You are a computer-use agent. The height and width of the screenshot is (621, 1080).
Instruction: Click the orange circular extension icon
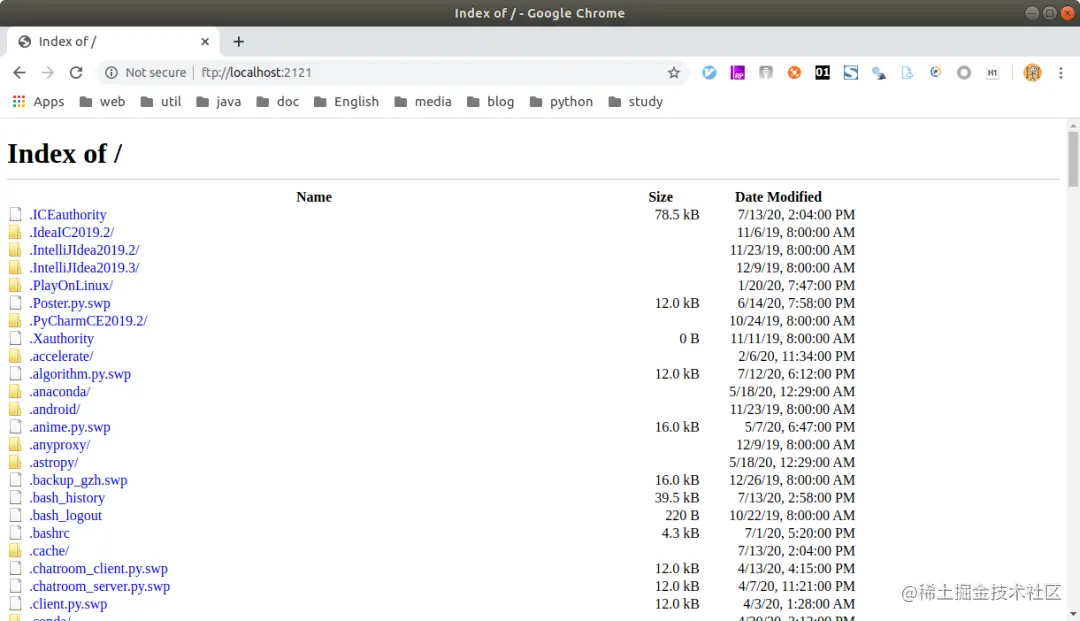794,72
